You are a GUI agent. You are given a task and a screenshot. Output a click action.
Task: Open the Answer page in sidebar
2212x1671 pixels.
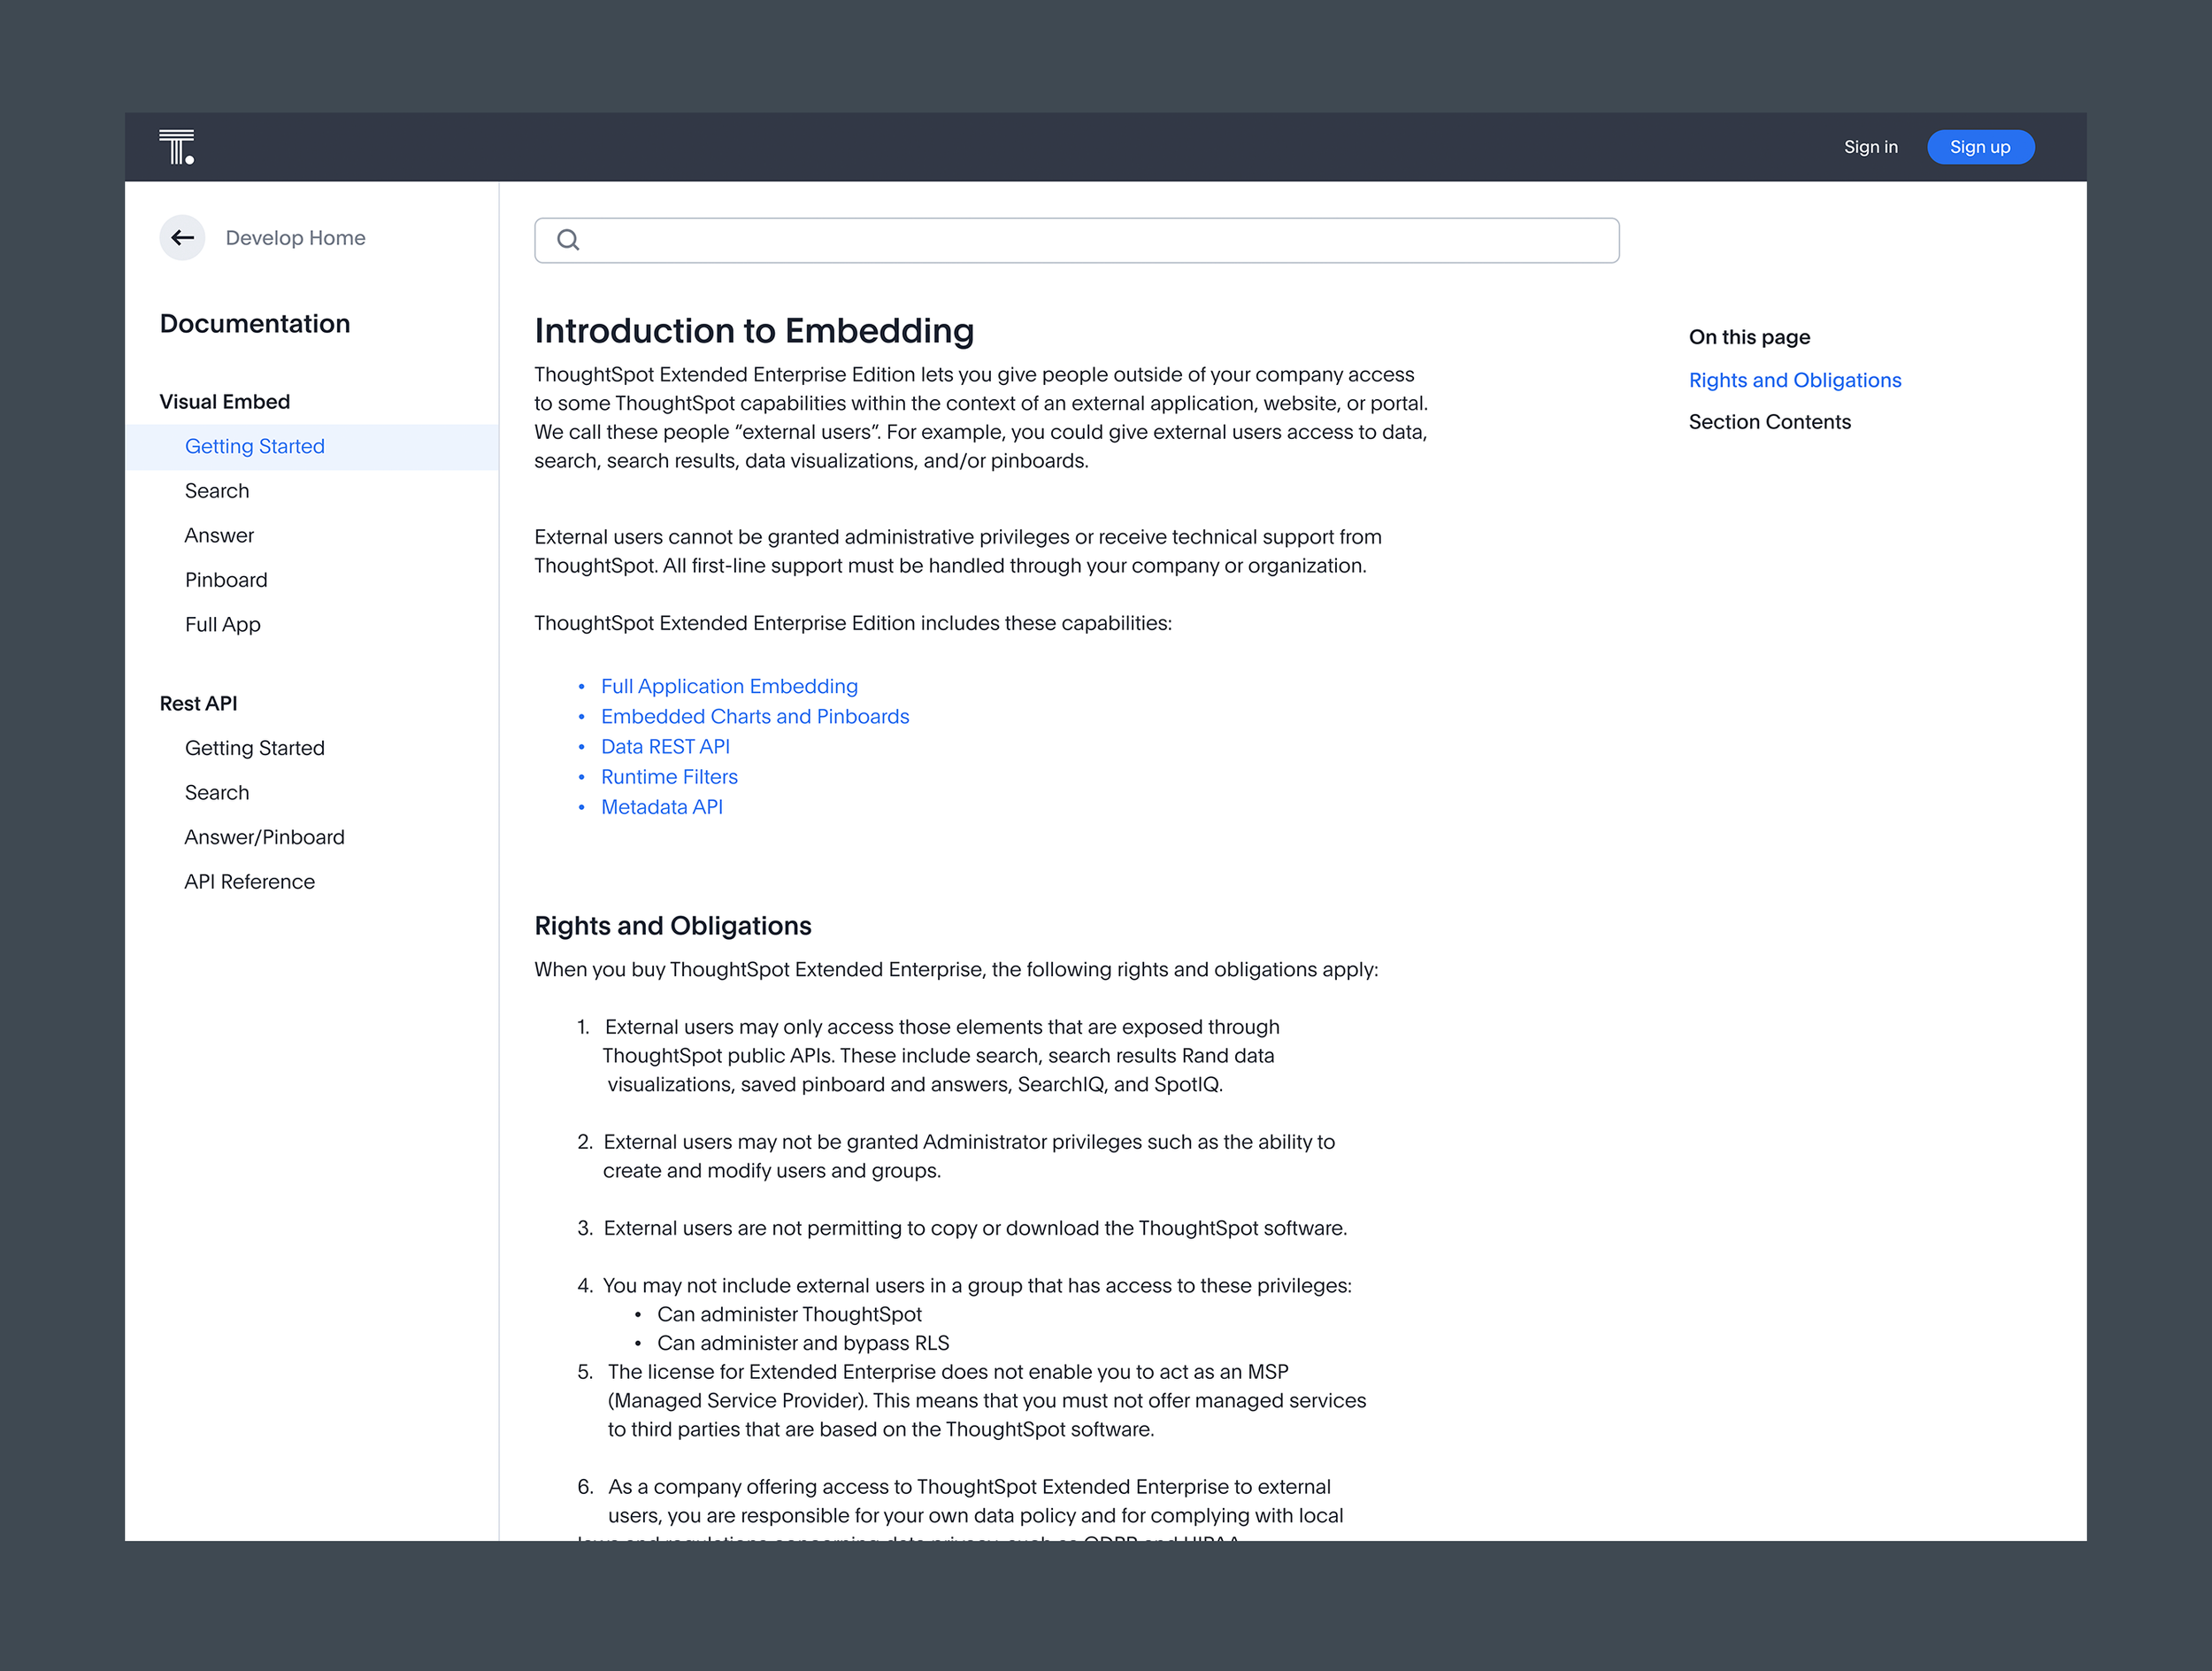pos(219,535)
